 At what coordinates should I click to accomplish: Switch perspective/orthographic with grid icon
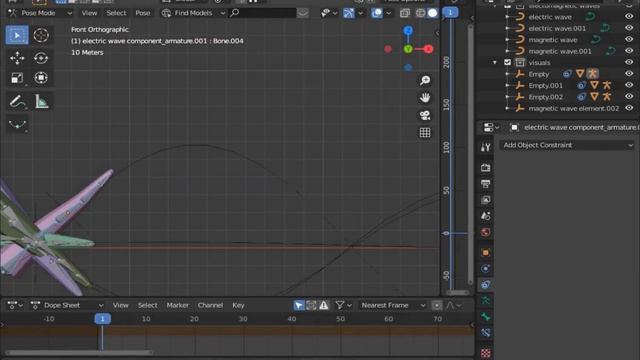[x=425, y=133]
